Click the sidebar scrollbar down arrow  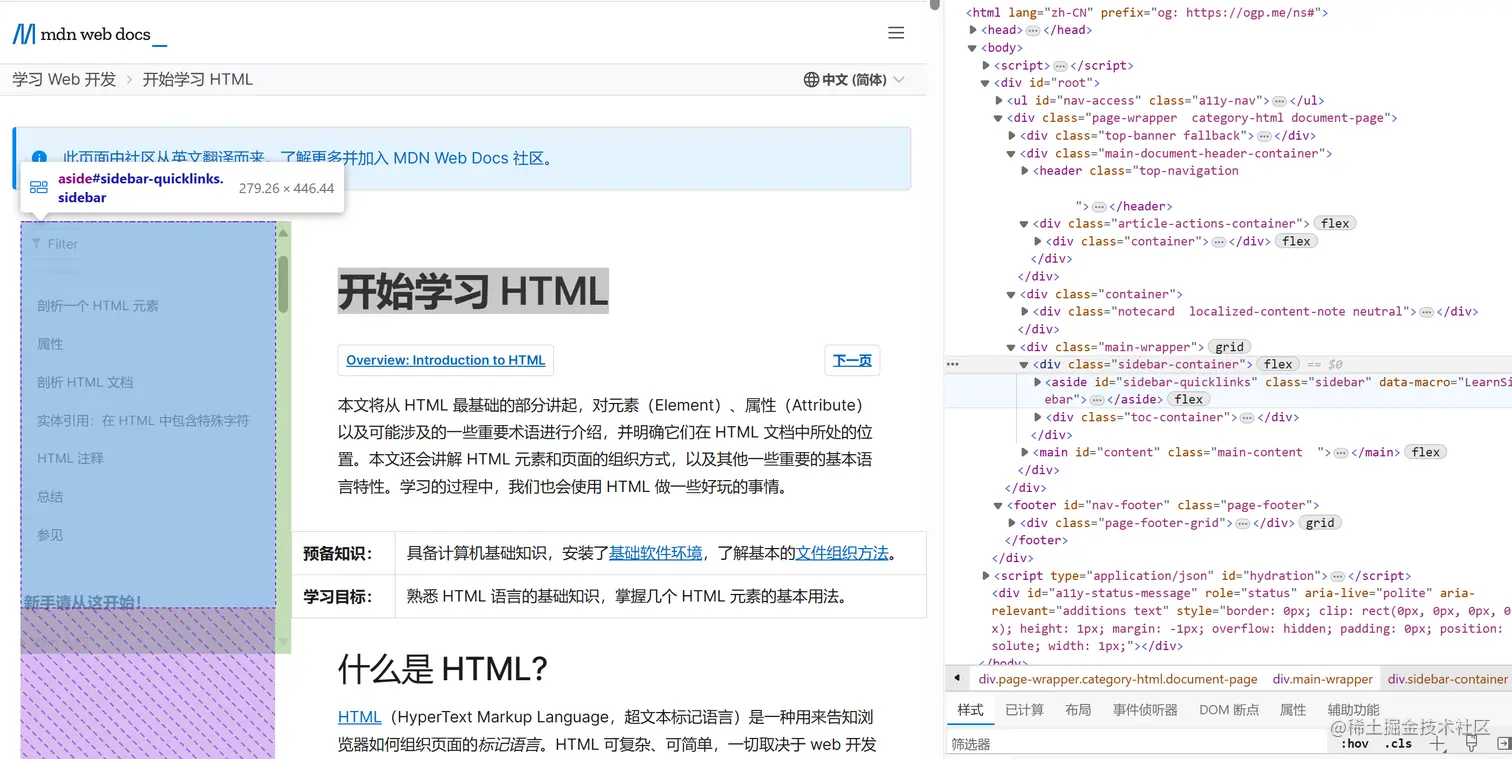[x=284, y=642]
